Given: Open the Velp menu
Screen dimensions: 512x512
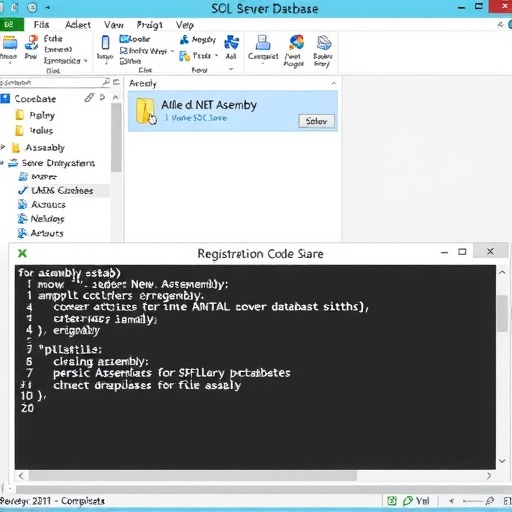Looking at the screenshot, I should coord(185,25).
